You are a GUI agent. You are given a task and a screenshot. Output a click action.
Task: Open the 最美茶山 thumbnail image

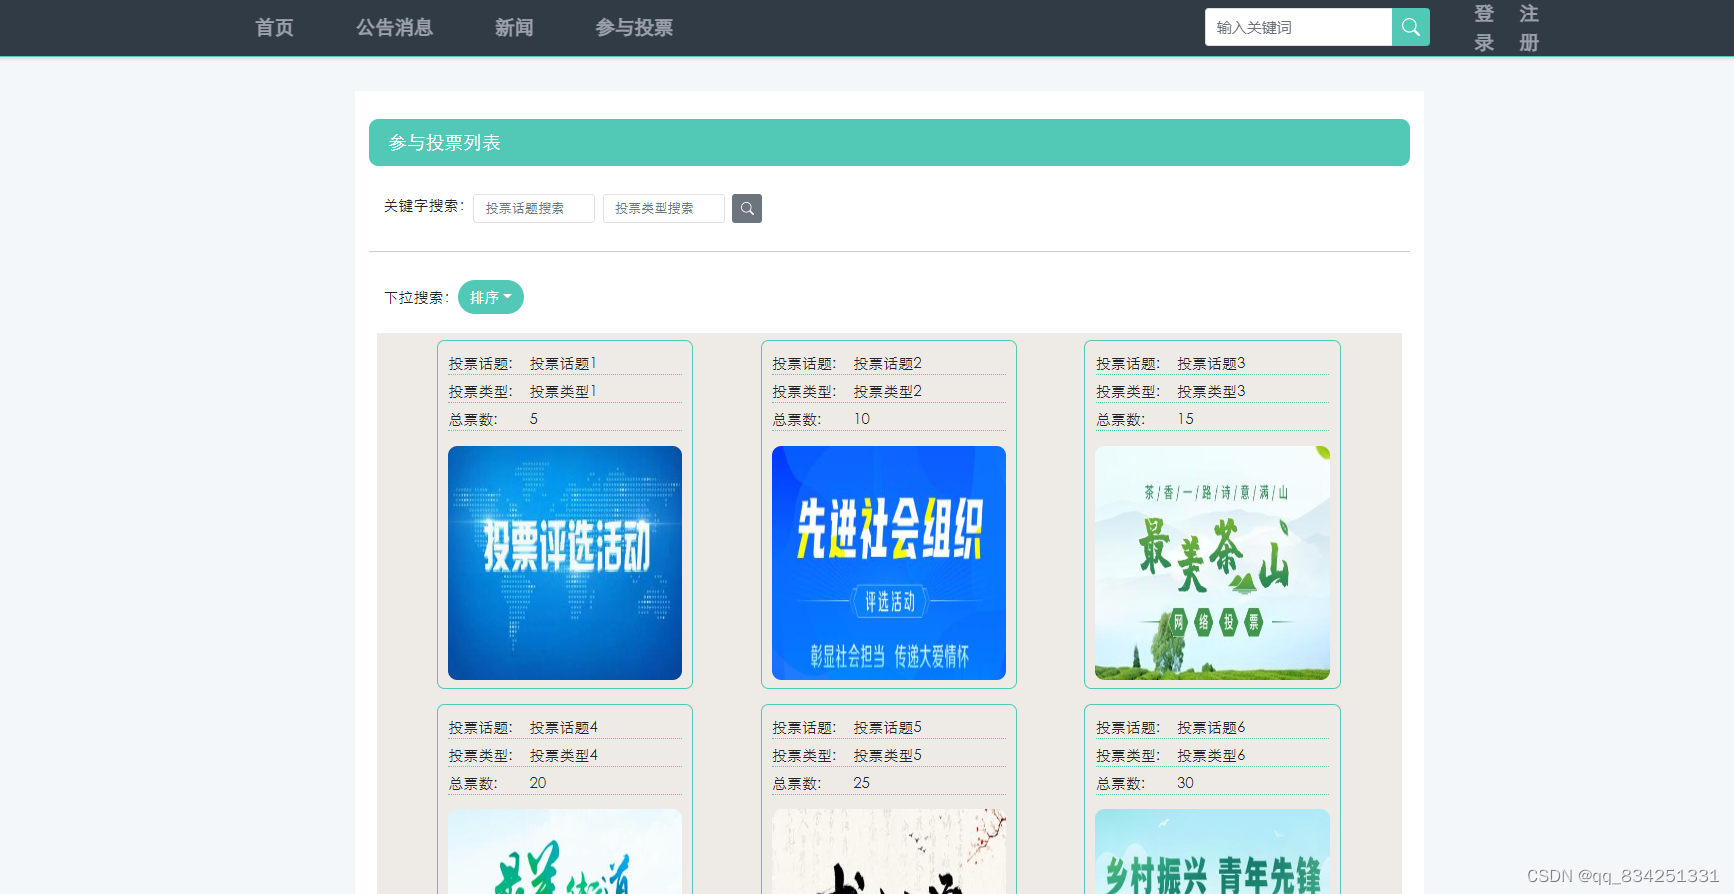pos(1212,563)
